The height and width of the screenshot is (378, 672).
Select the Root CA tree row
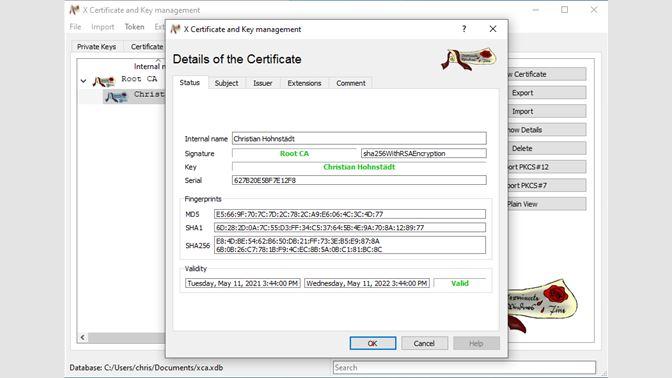click(x=122, y=81)
